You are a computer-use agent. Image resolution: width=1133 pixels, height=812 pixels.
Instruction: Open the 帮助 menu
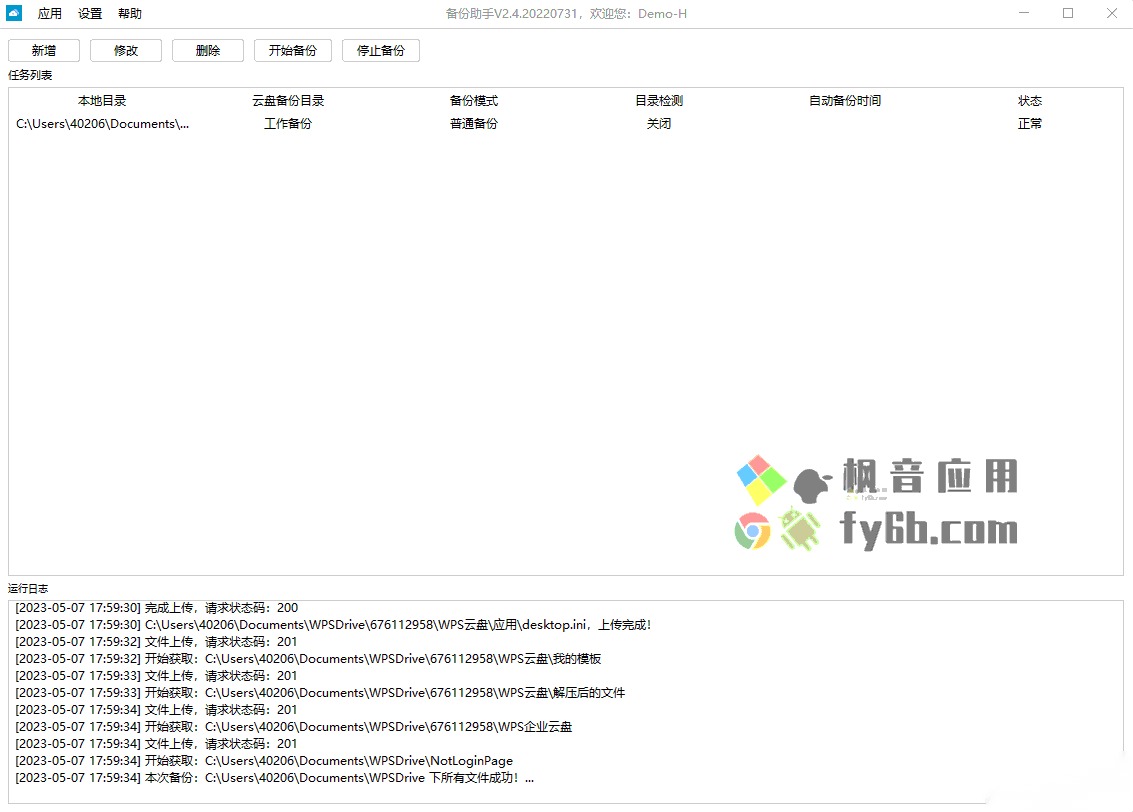pos(130,14)
